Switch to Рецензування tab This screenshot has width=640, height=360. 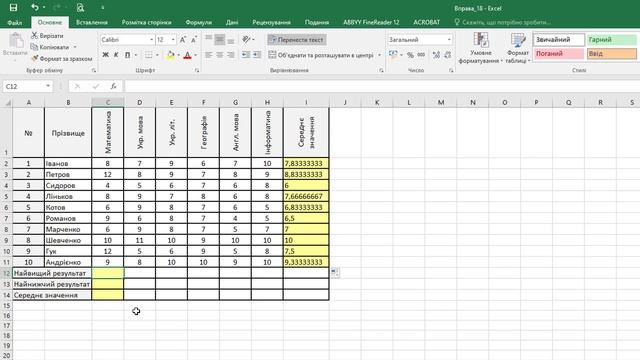point(271,22)
